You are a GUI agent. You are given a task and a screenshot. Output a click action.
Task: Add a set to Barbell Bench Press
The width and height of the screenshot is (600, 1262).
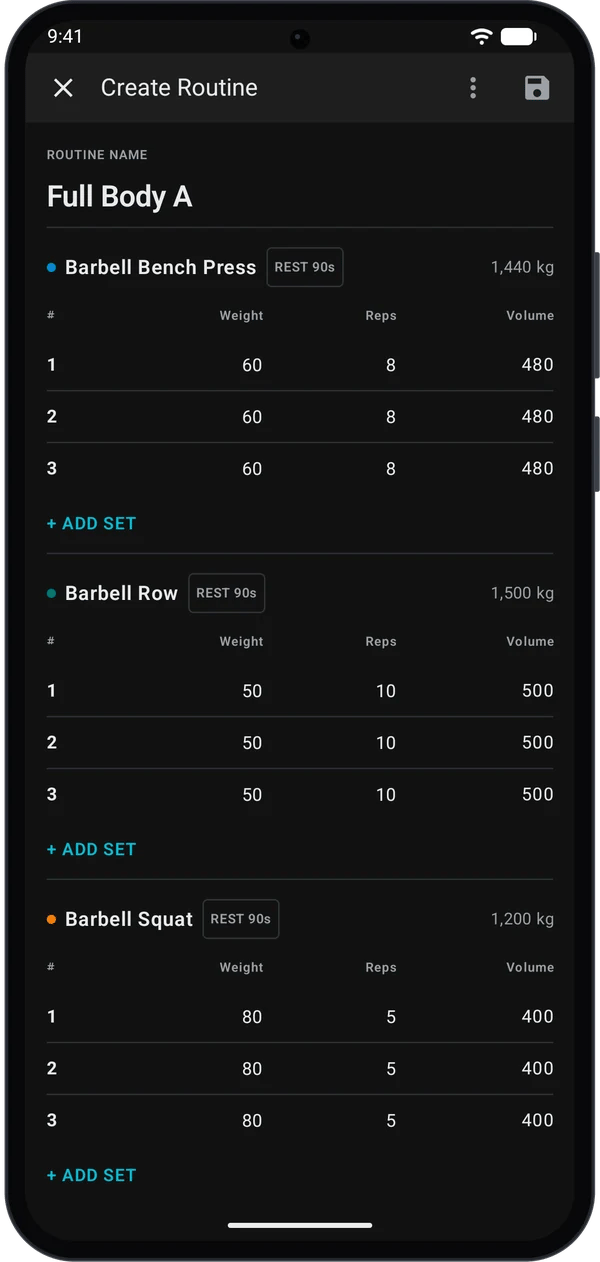tap(91, 523)
